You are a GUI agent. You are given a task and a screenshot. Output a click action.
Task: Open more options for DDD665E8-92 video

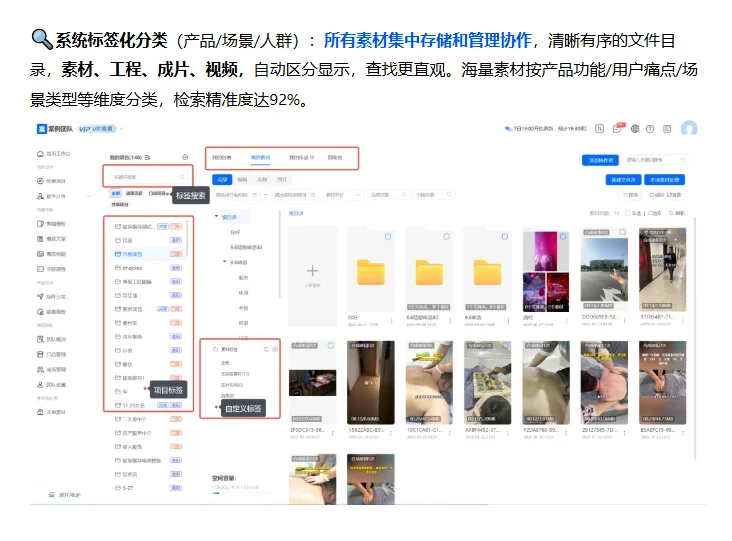(625, 320)
